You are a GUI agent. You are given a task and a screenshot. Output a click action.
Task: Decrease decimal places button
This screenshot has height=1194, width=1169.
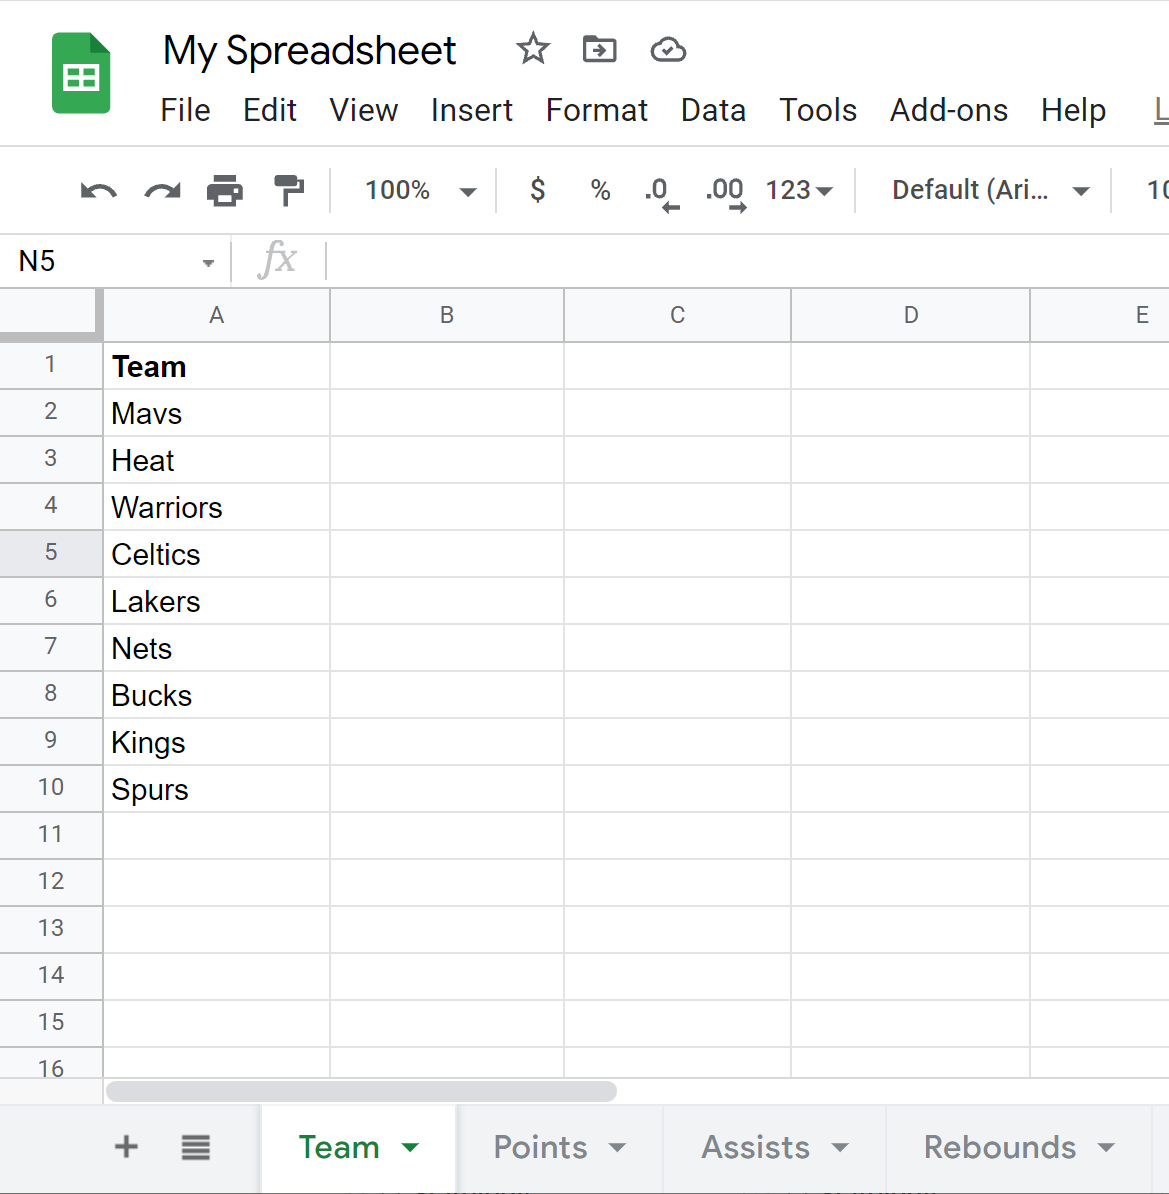661,191
